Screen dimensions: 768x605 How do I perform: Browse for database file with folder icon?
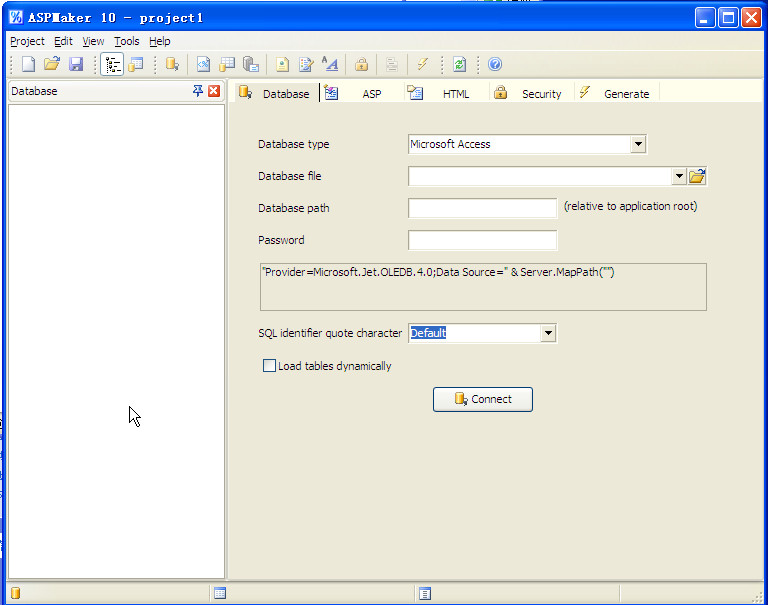click(x=697, y=176)
